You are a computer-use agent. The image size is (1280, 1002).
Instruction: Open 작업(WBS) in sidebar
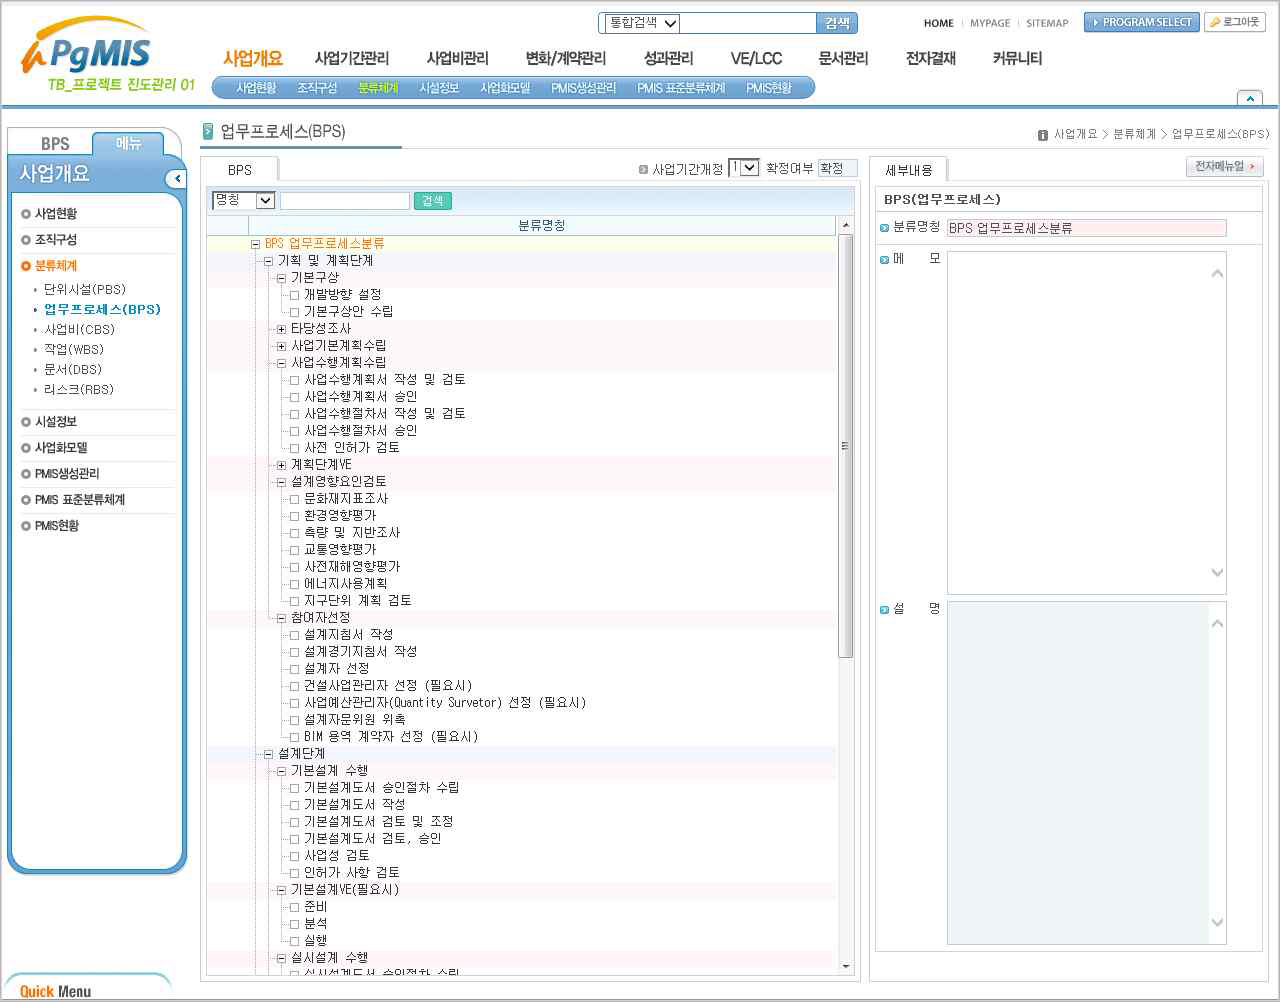click(x=74, y=349)
